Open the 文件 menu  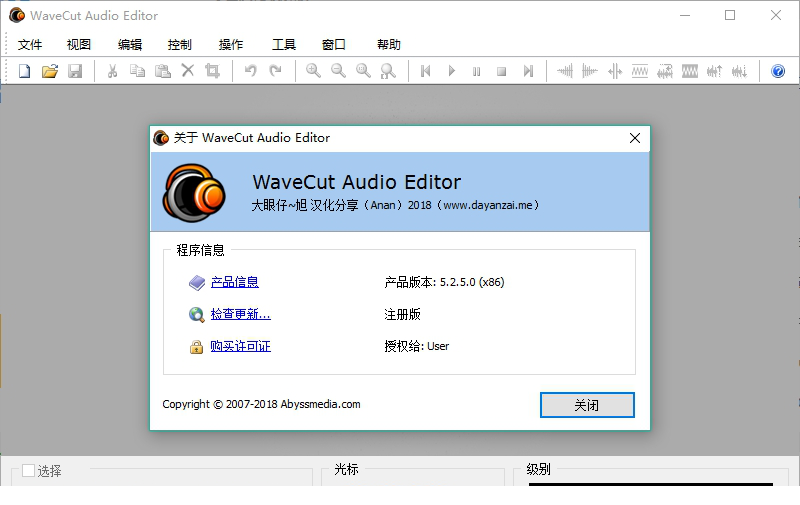click(x=30, y=45)
